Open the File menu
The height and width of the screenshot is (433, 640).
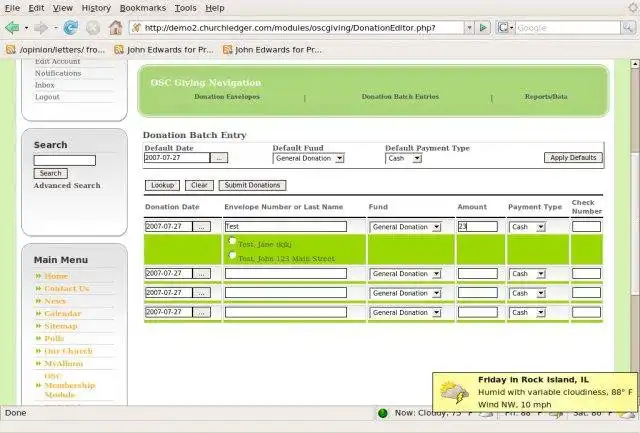tap(12, 8)
